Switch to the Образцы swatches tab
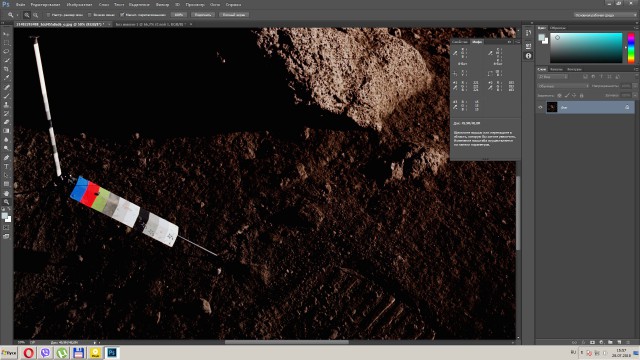Viewport: 640px width, 360px height. click(x=558, y=28)
